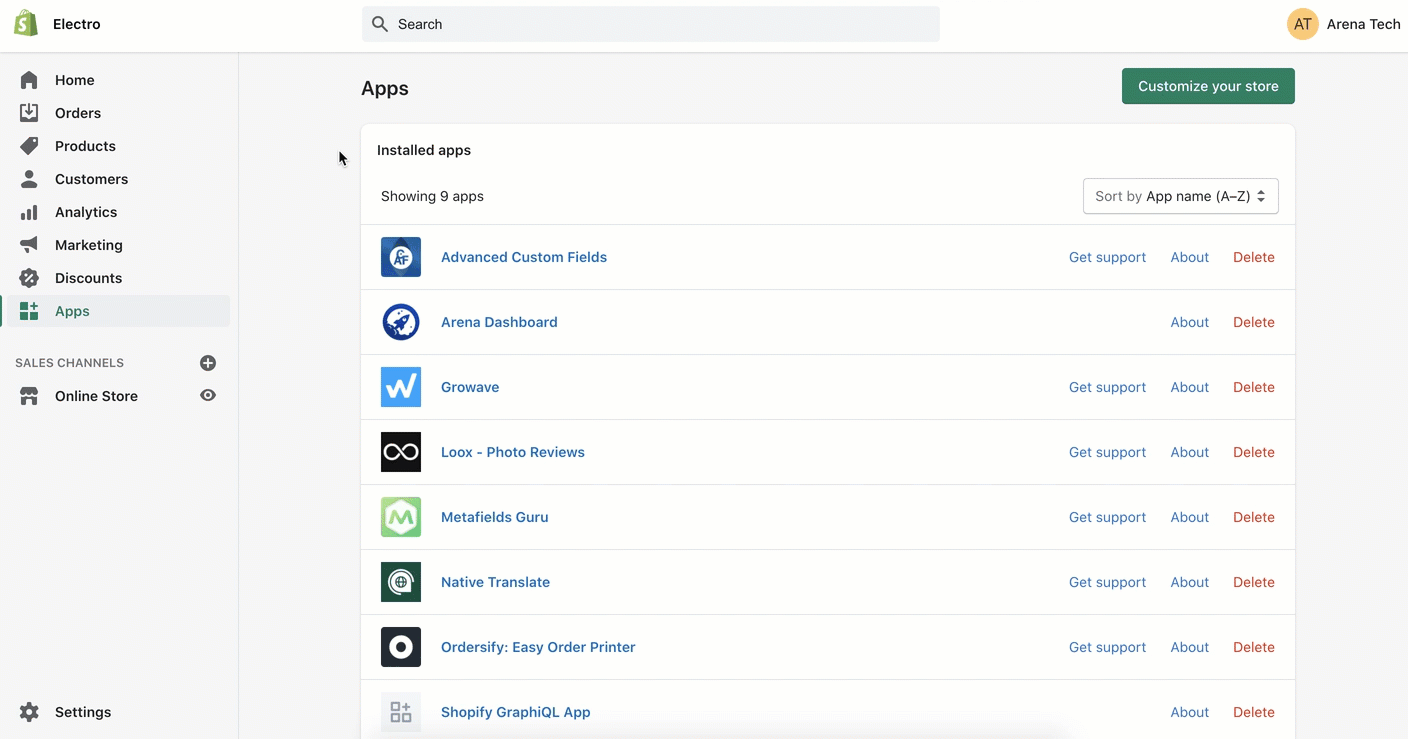1408x739 pixels.
Task: Click the Customize your store button
Action: [x=1208, y=86]
